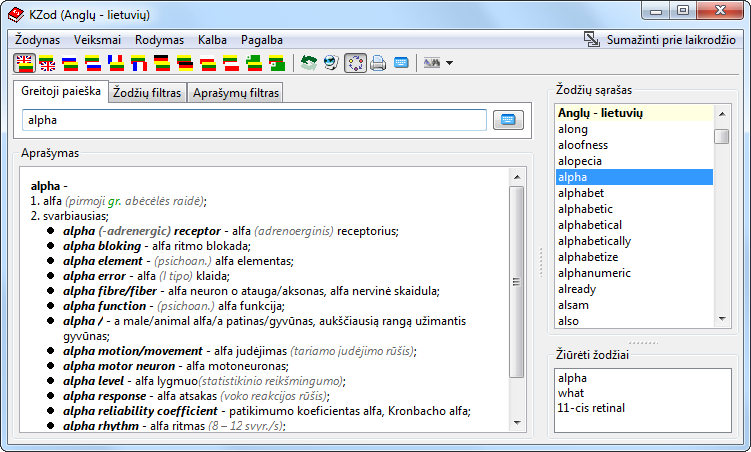Click '11-cis retinal' in viewed words
Viewport: 751px width, 452px height.
click(591, 408)
